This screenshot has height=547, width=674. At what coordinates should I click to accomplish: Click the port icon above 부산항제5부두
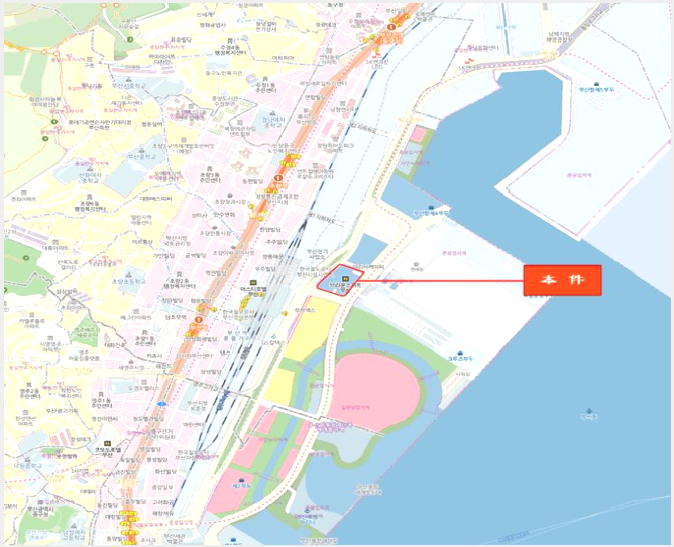(596, 84)
